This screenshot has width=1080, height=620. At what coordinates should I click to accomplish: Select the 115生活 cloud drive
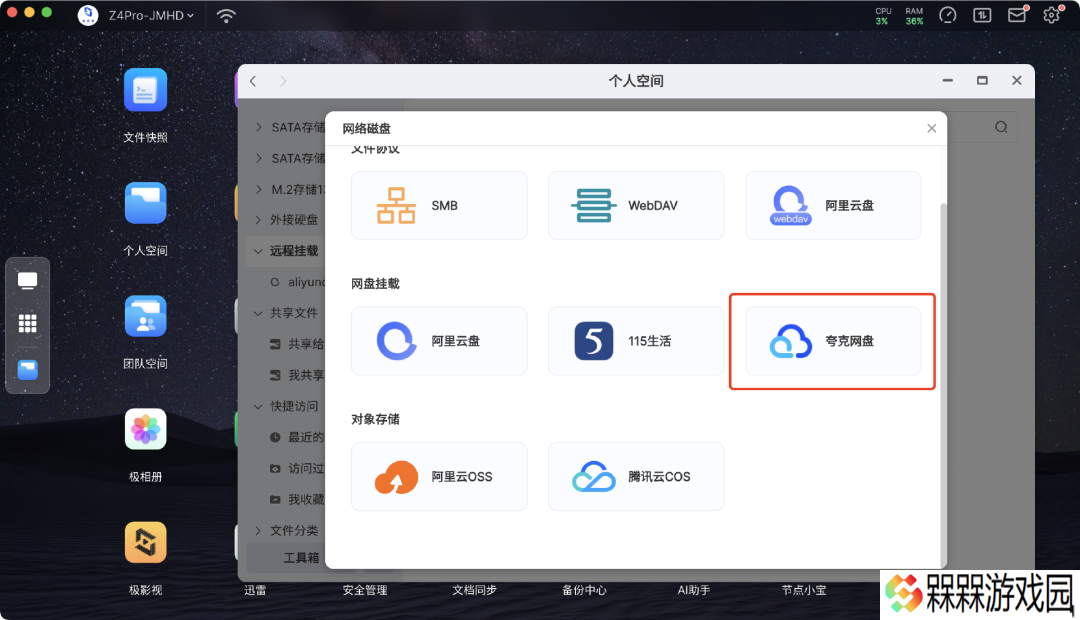pos(636,341)
